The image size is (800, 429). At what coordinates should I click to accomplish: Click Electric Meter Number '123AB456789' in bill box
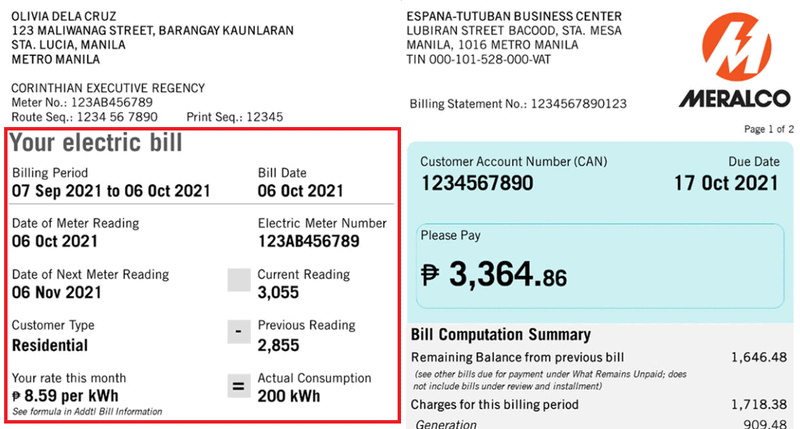point(309,241)
